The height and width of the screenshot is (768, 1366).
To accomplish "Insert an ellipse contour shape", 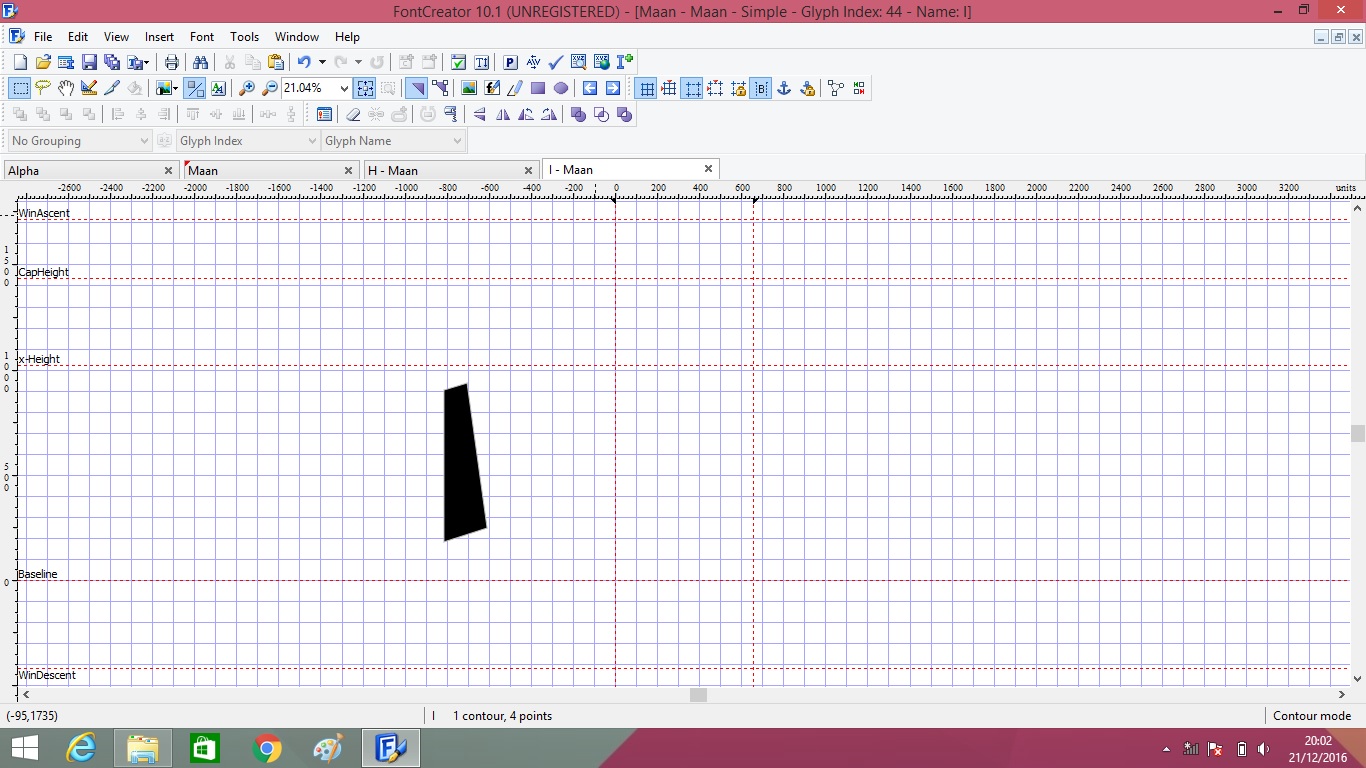I will pyautogui.click(x=560, y=88).
